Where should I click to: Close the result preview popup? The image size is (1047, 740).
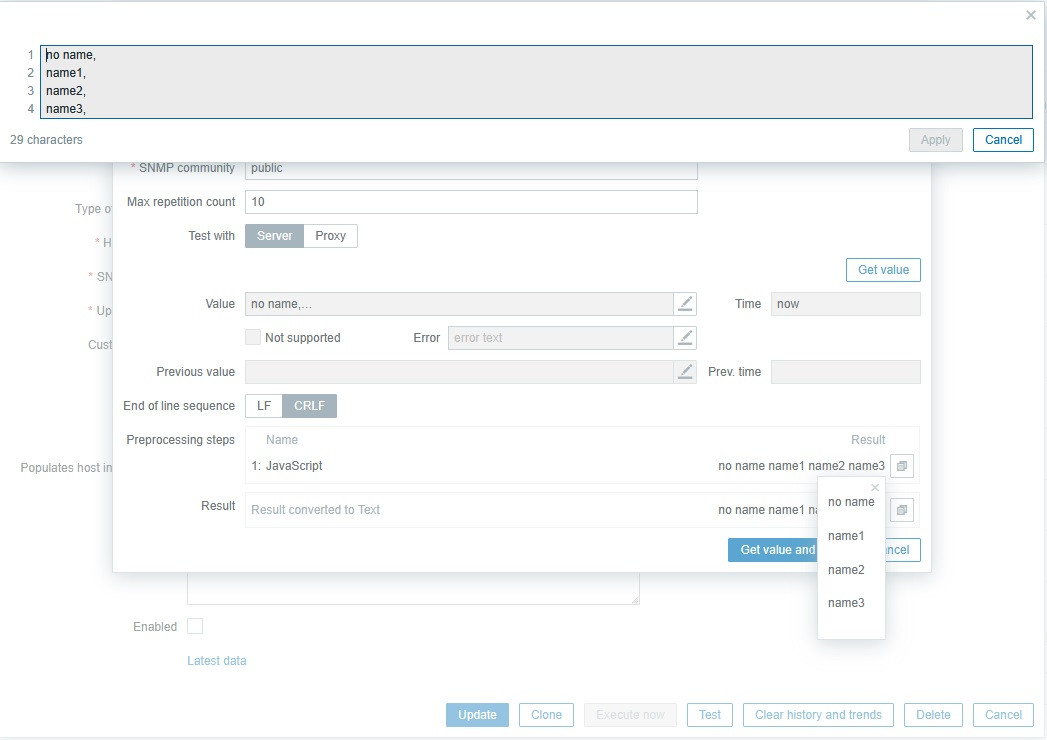(875, 488)
